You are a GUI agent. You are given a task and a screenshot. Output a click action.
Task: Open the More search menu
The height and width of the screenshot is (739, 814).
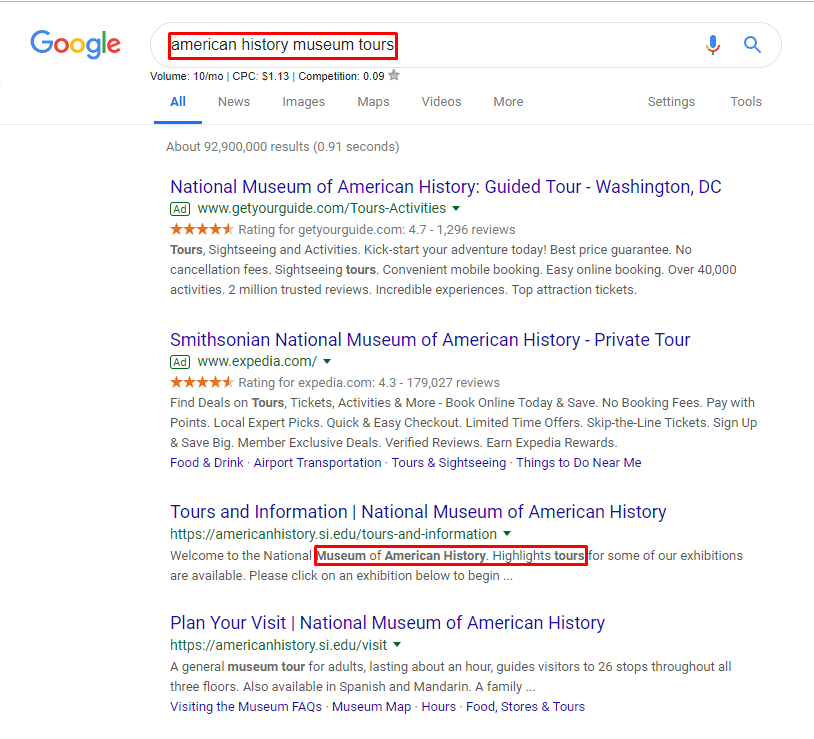click(508, 102)
